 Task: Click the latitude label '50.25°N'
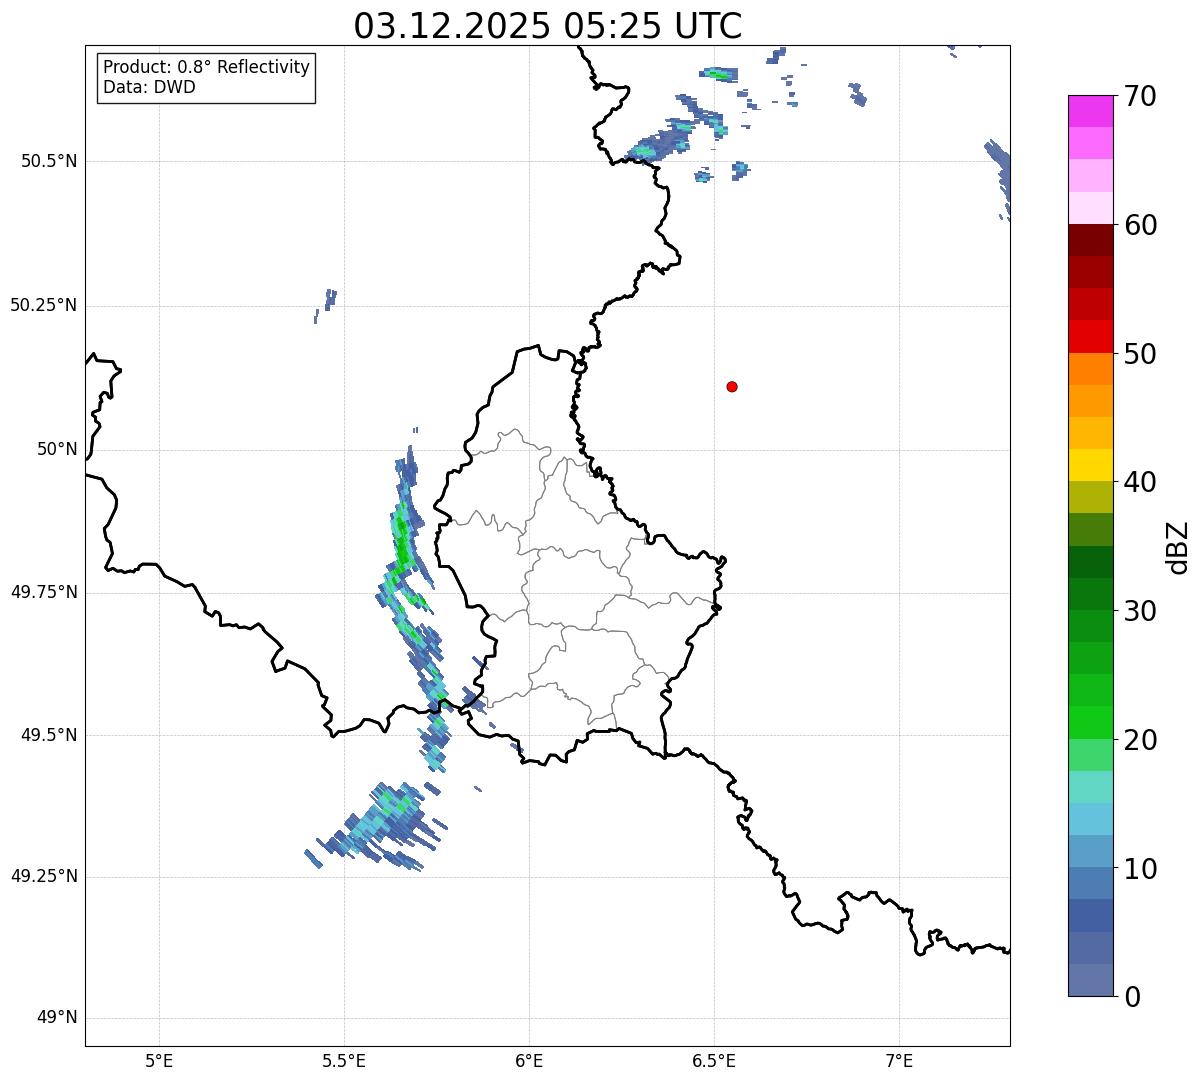tap(44, 305)
